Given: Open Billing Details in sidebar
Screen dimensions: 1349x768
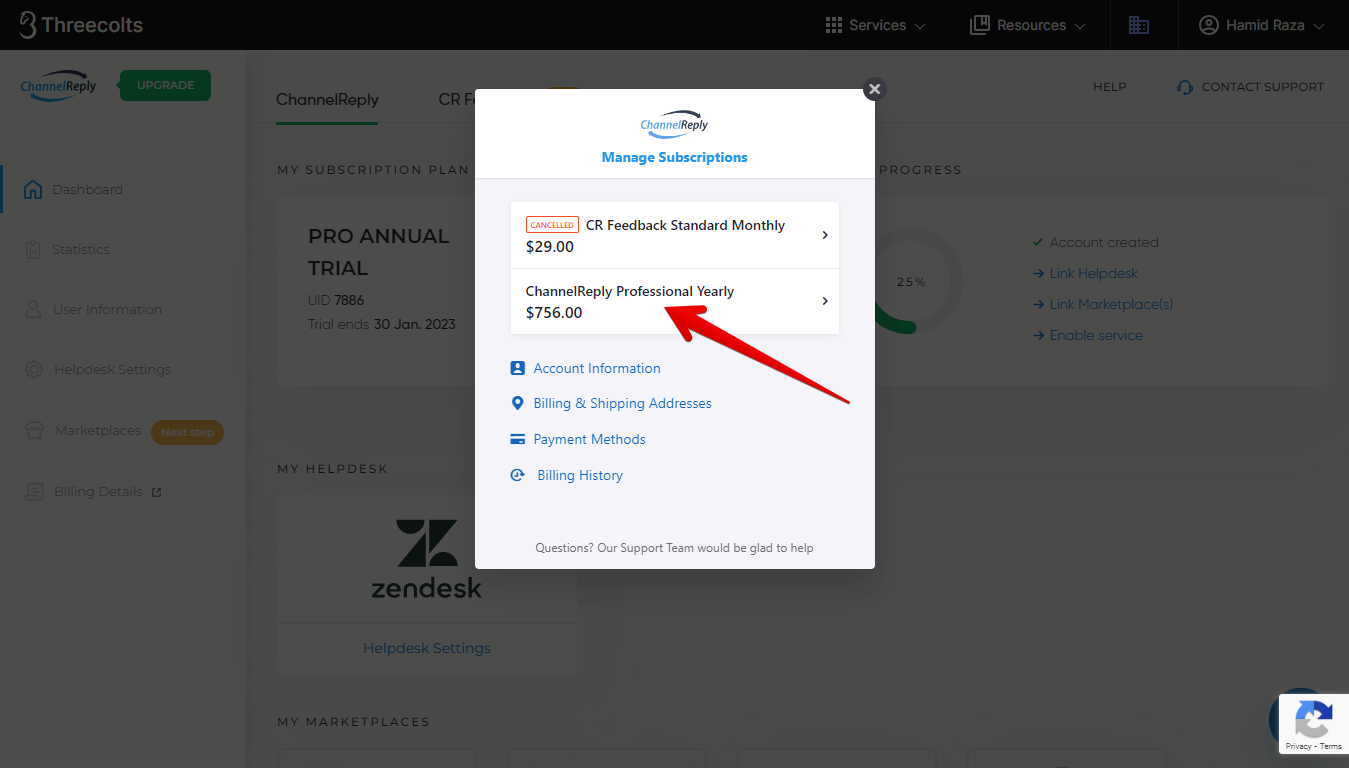Looking at the screenshot, I should [98, 491].
